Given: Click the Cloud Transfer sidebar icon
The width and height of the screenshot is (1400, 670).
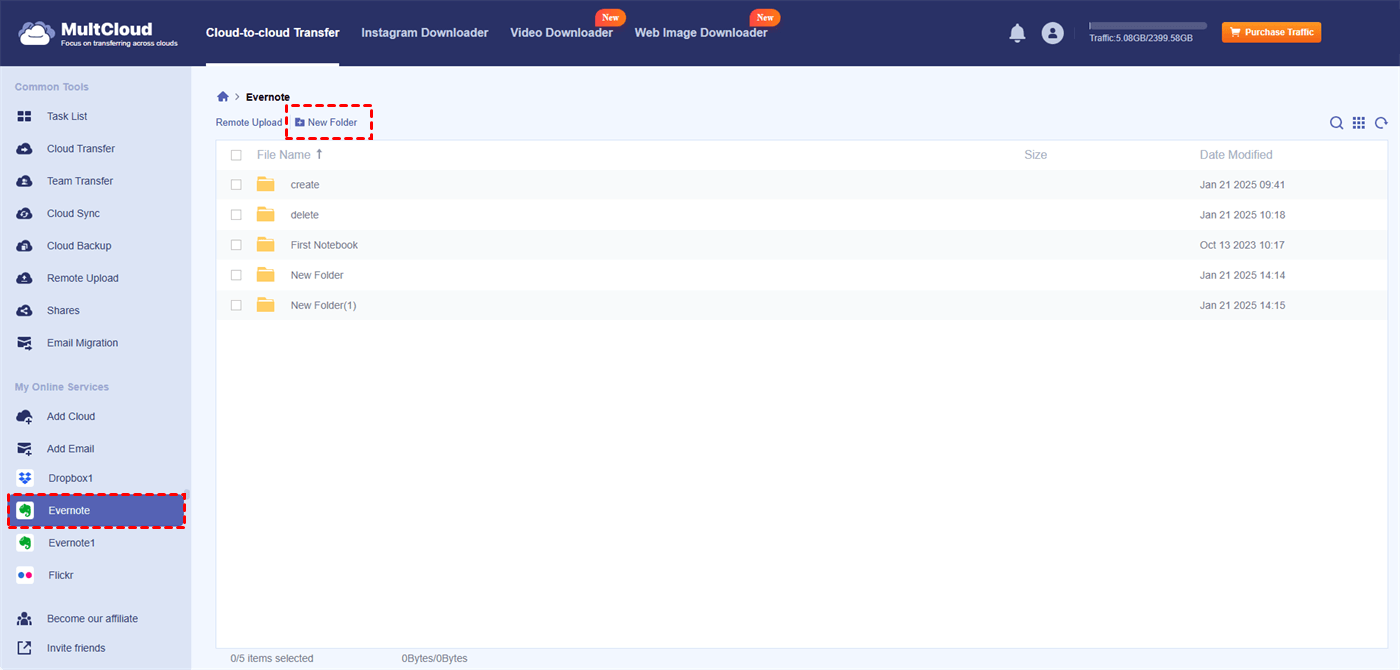Looking at the screenshot, I should pos(25,149).
